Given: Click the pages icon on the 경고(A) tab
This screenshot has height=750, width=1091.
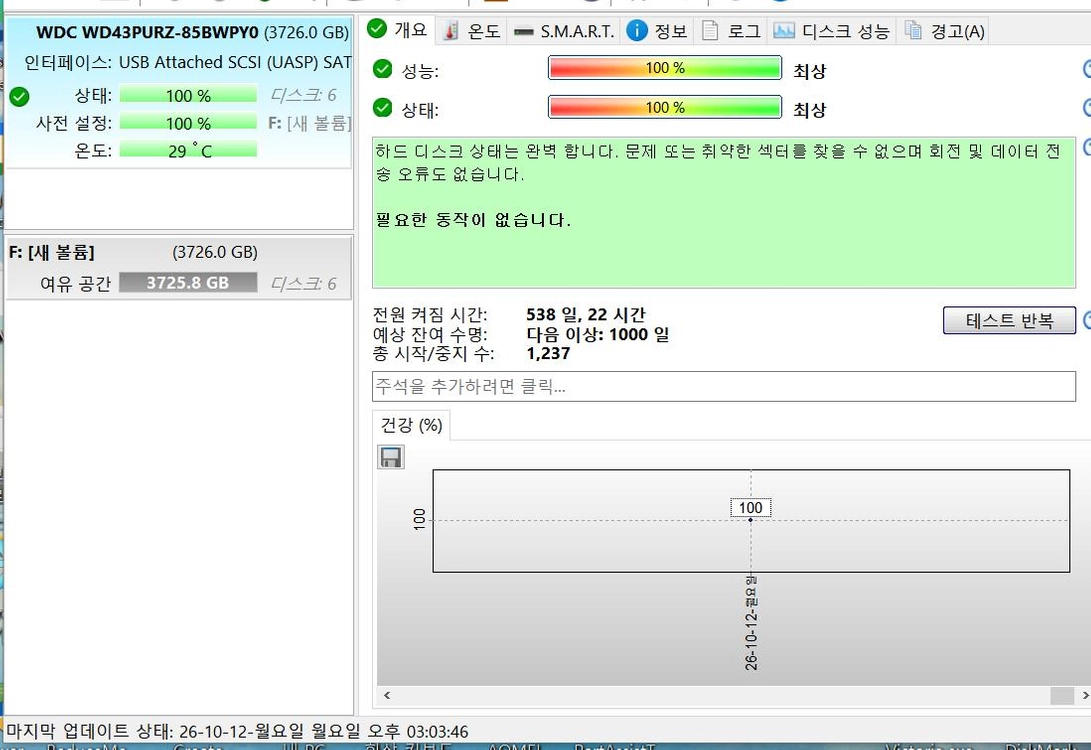Looking at the screenshot, I should coord(913,31).
